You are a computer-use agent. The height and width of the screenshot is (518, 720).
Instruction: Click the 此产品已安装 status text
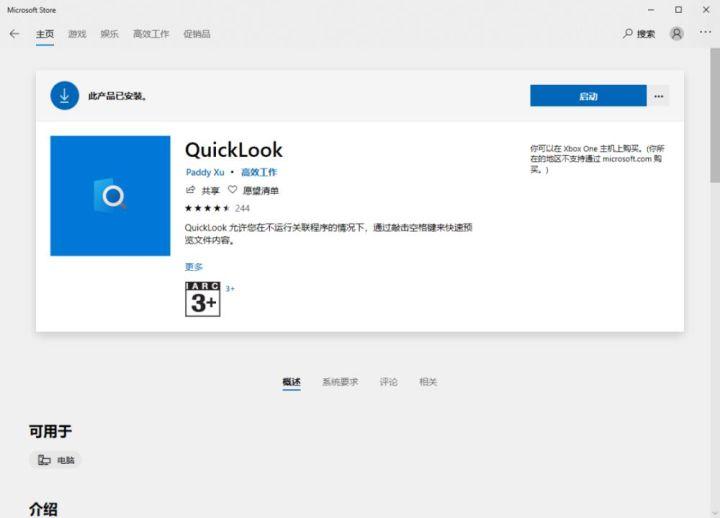118,96
